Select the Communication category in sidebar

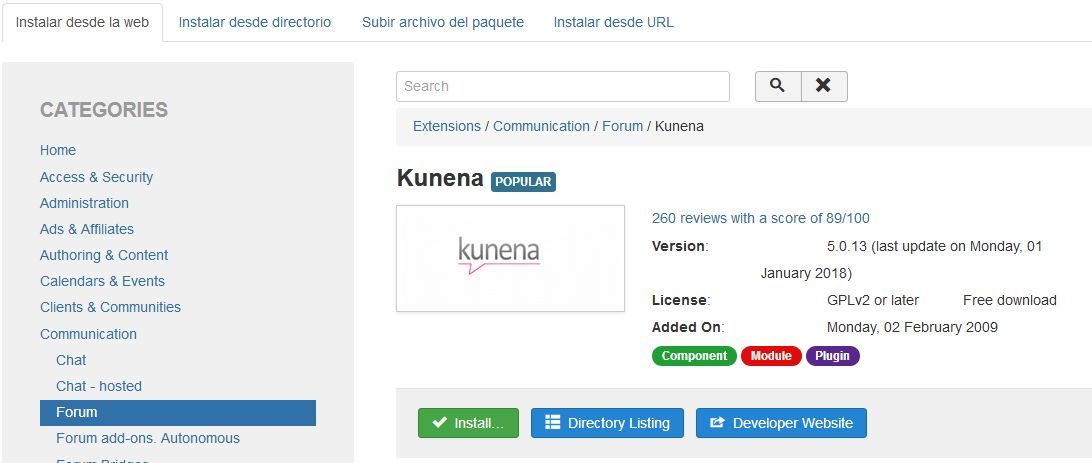point(88,334)
